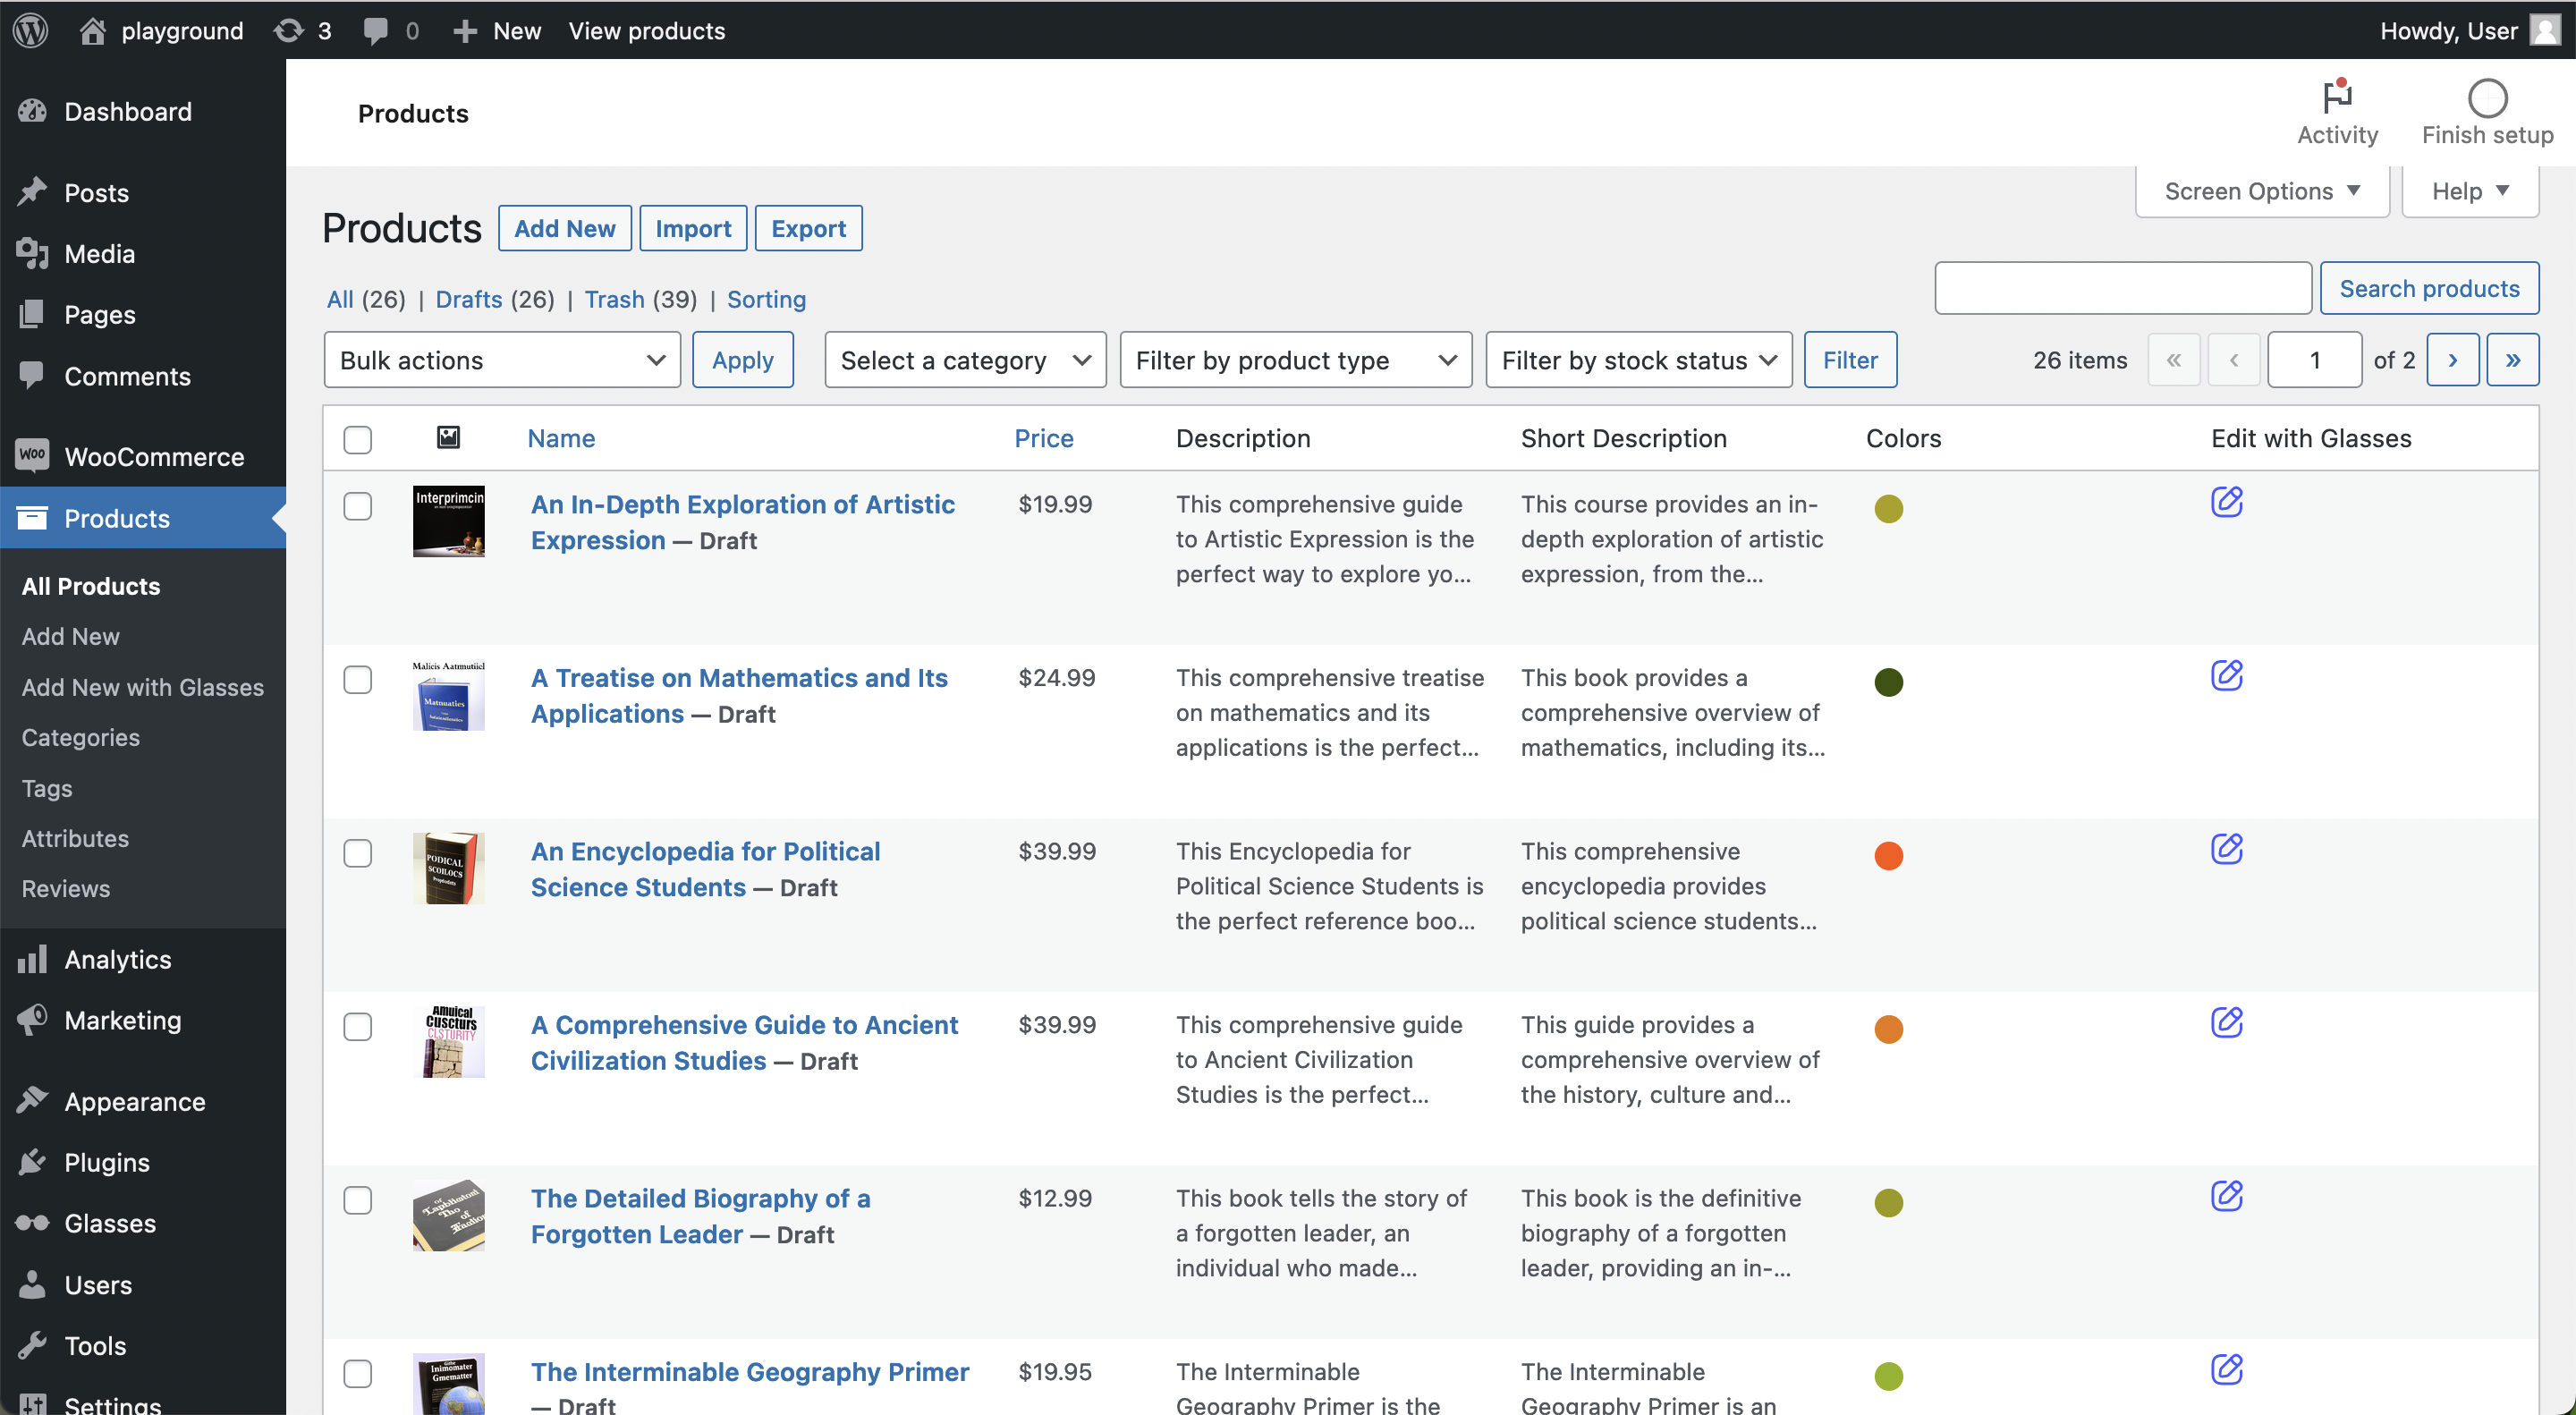
Task: Click the Pages icon in sidebar
Action: point(32,314)
